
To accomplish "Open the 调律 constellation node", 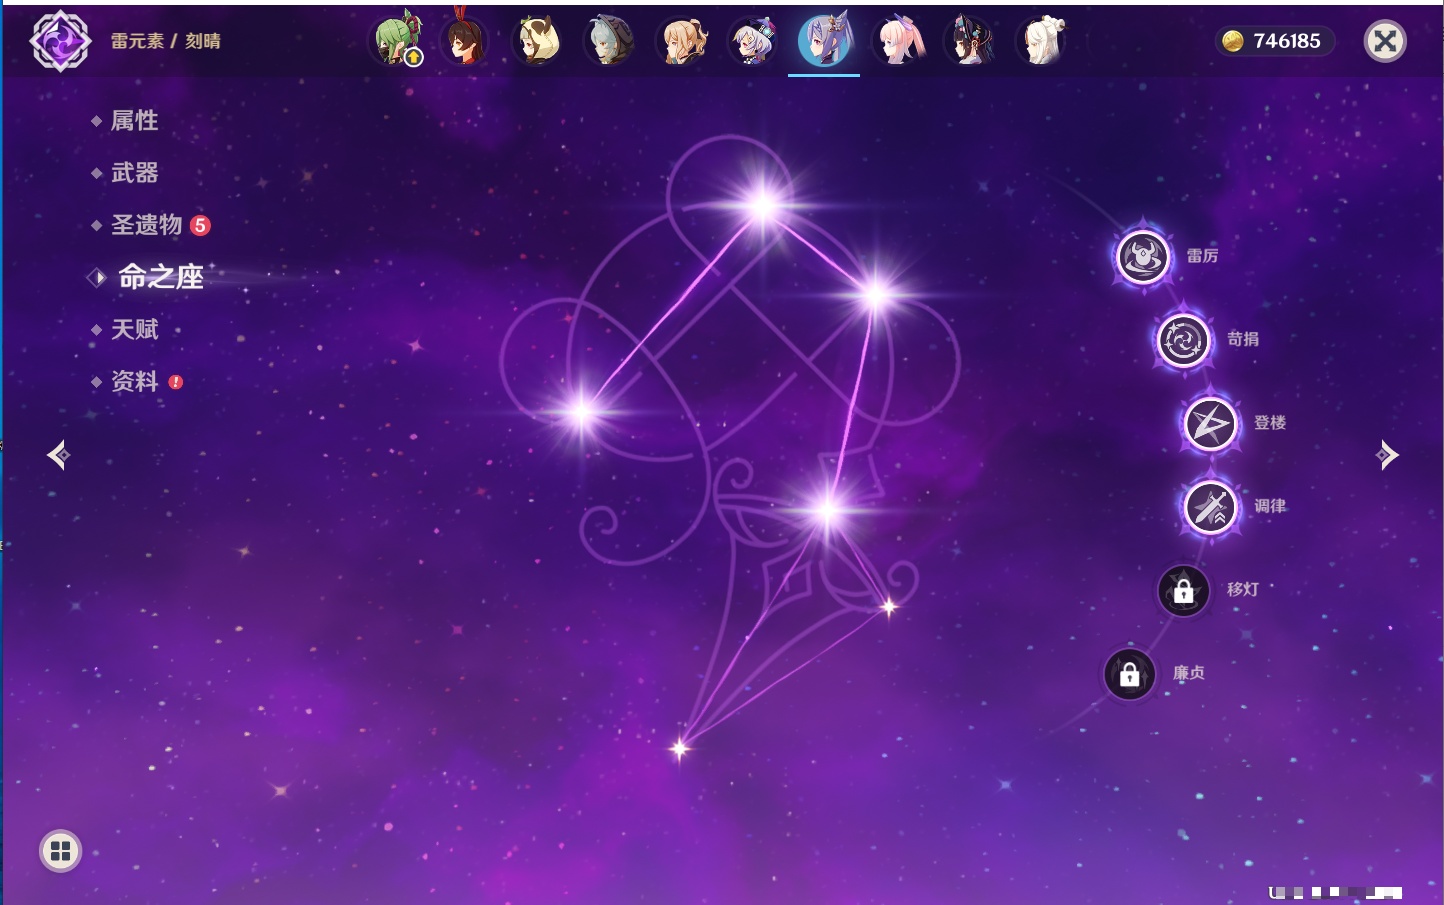I will pos(1211,506).
